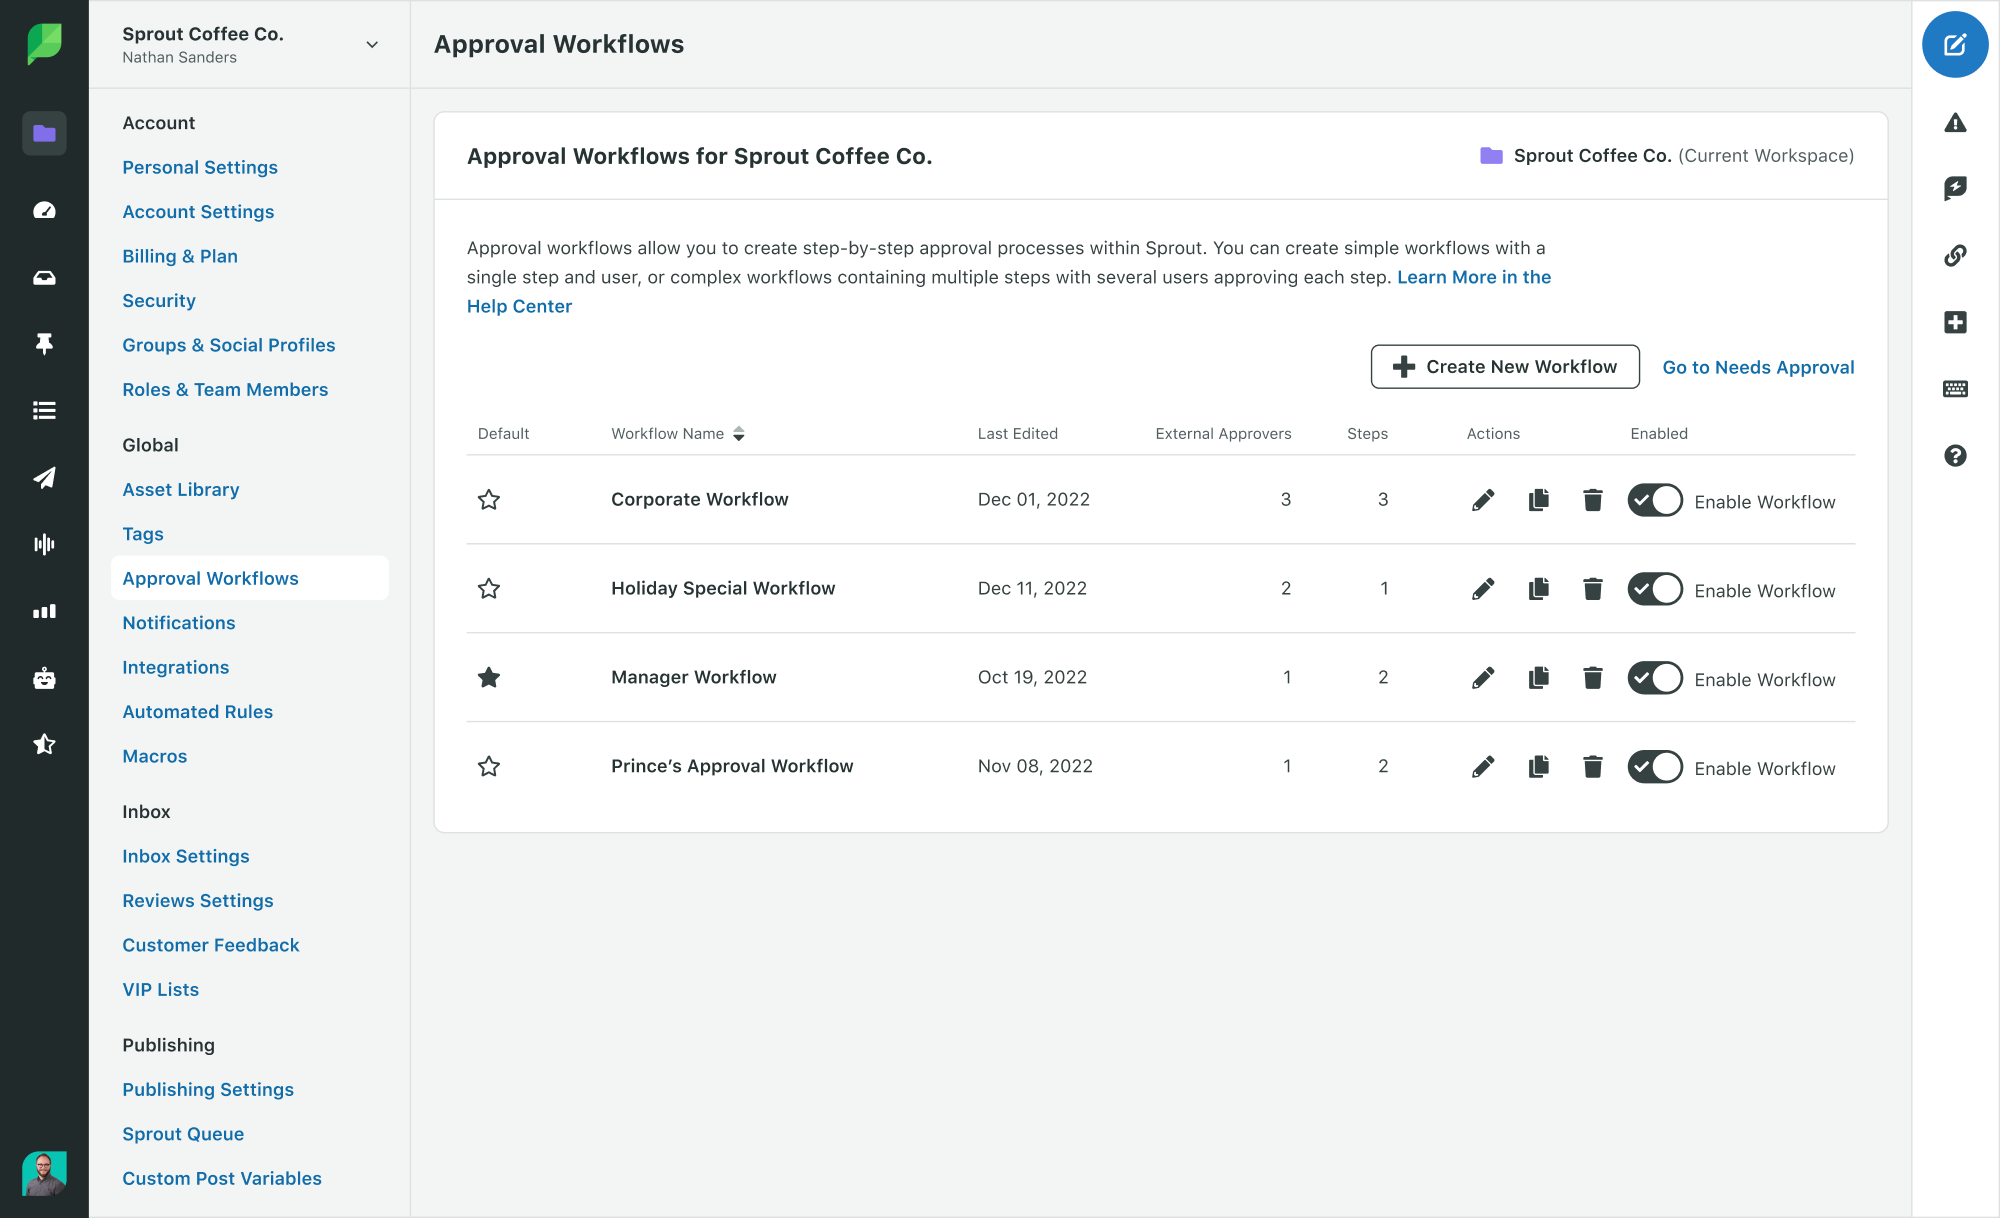Switch off Prince's Approval Workflow toggle
The width and height of the screenshot is (2000, 1218).
click(1655, 767)
